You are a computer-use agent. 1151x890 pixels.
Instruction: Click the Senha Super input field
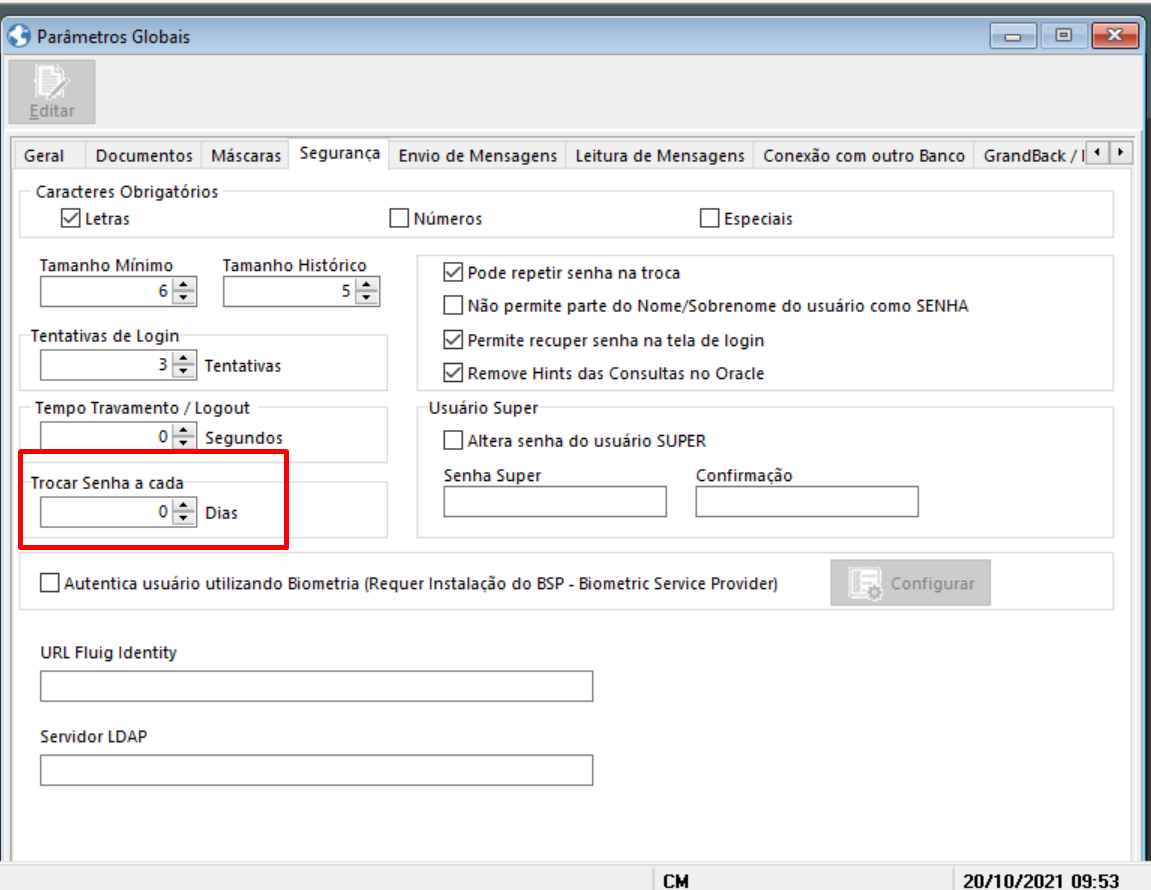click(x=555, y=502)
